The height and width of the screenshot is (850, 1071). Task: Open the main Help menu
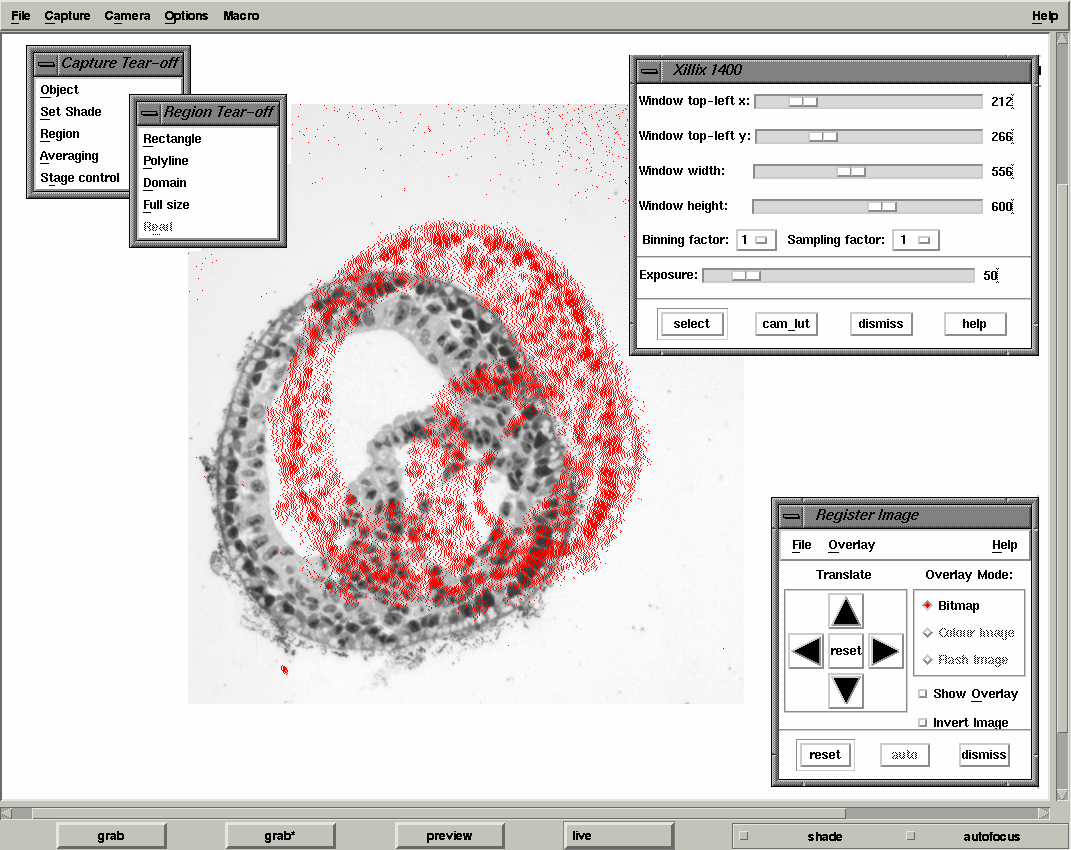(1044, 16)
